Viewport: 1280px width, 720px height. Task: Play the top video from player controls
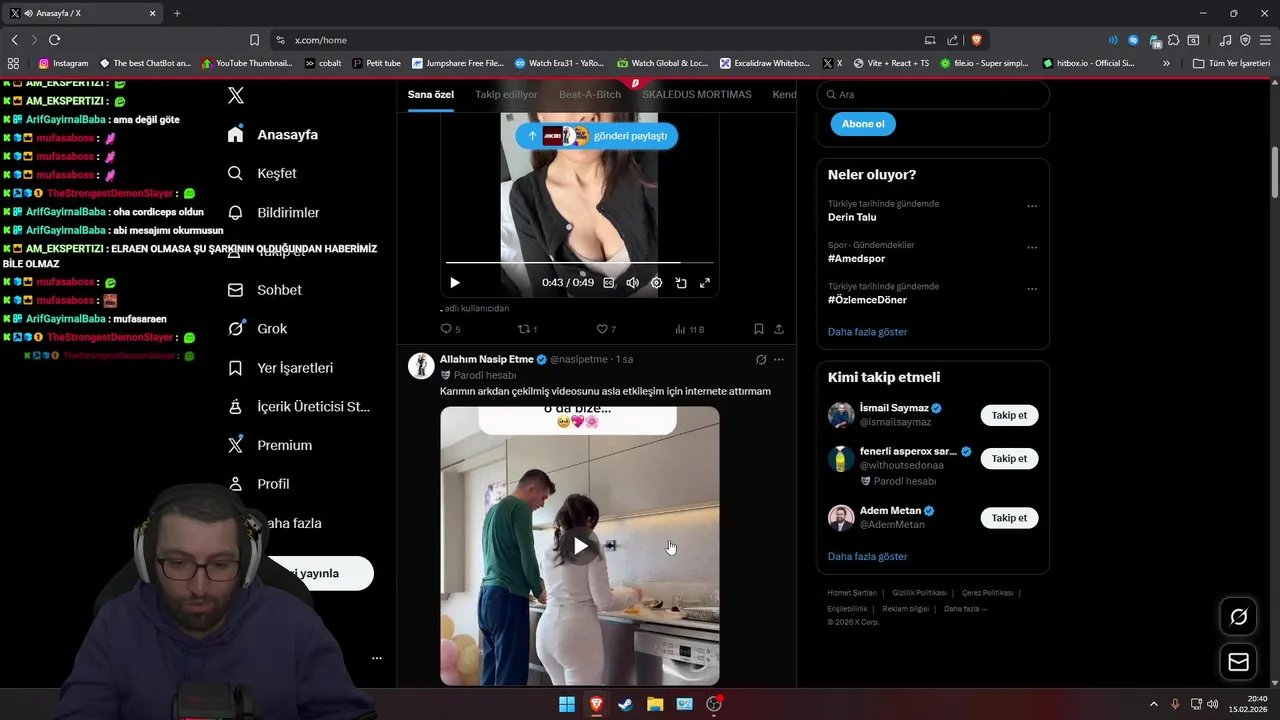(x=455, y=283)
